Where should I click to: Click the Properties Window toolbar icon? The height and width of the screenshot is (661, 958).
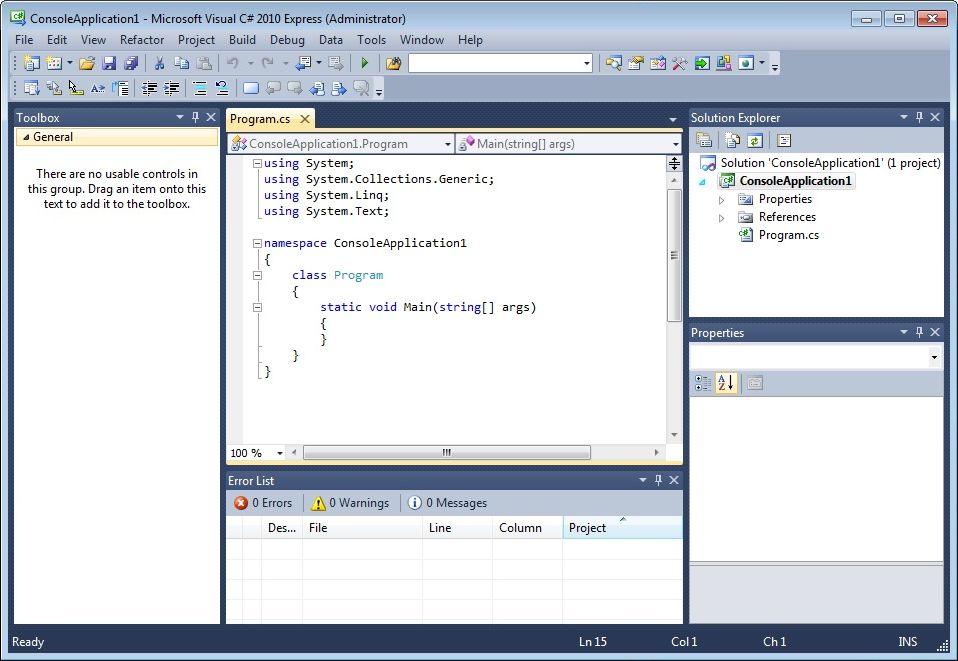pyautogui.click(x=635, y=63)
